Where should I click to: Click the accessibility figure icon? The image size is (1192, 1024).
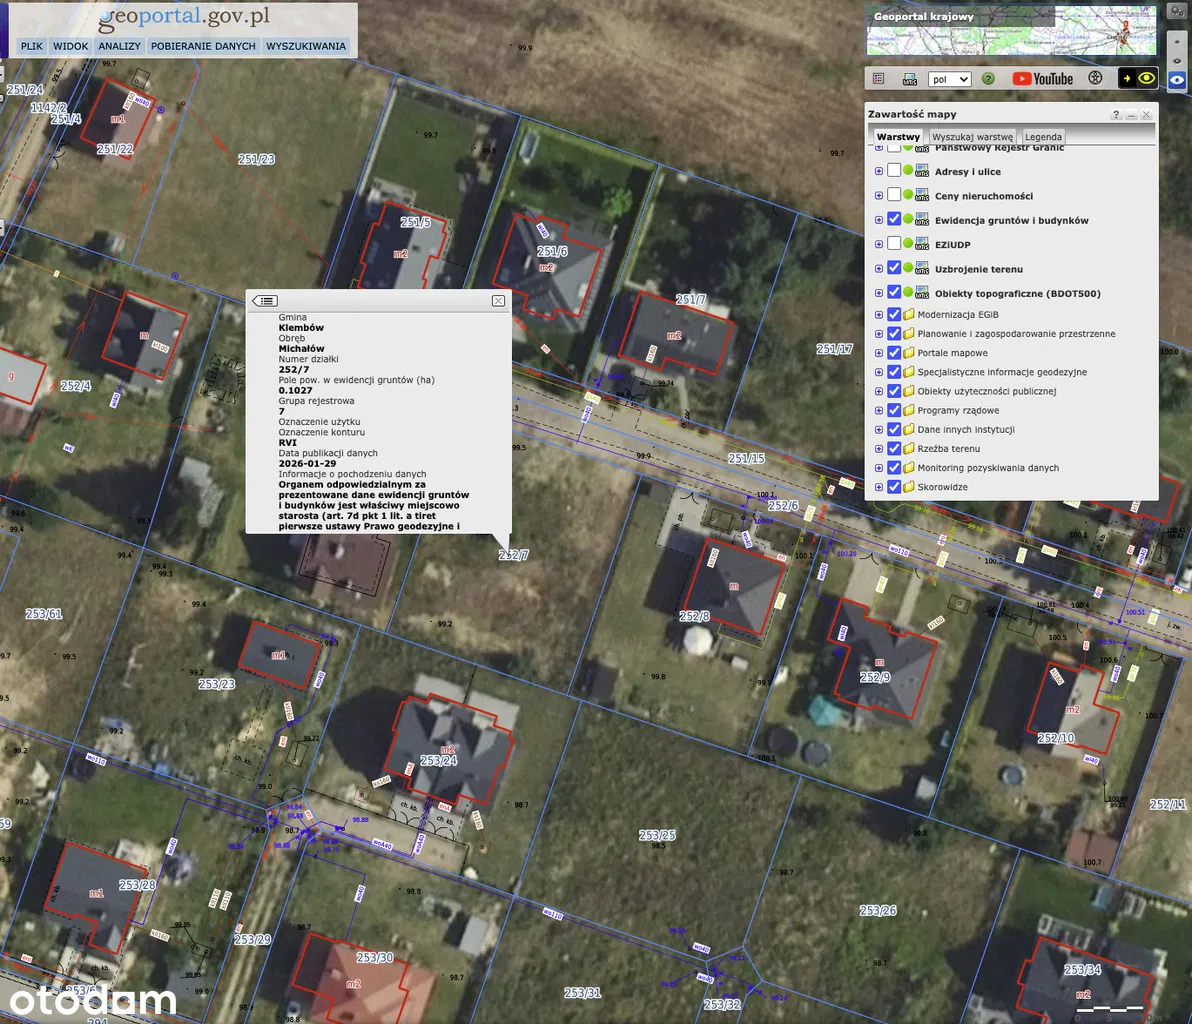(x=1095, y=78)
